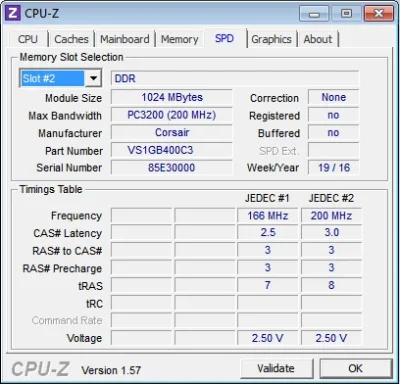Open the Caches tab
The image size is (400, 384).
coord(71,39)
